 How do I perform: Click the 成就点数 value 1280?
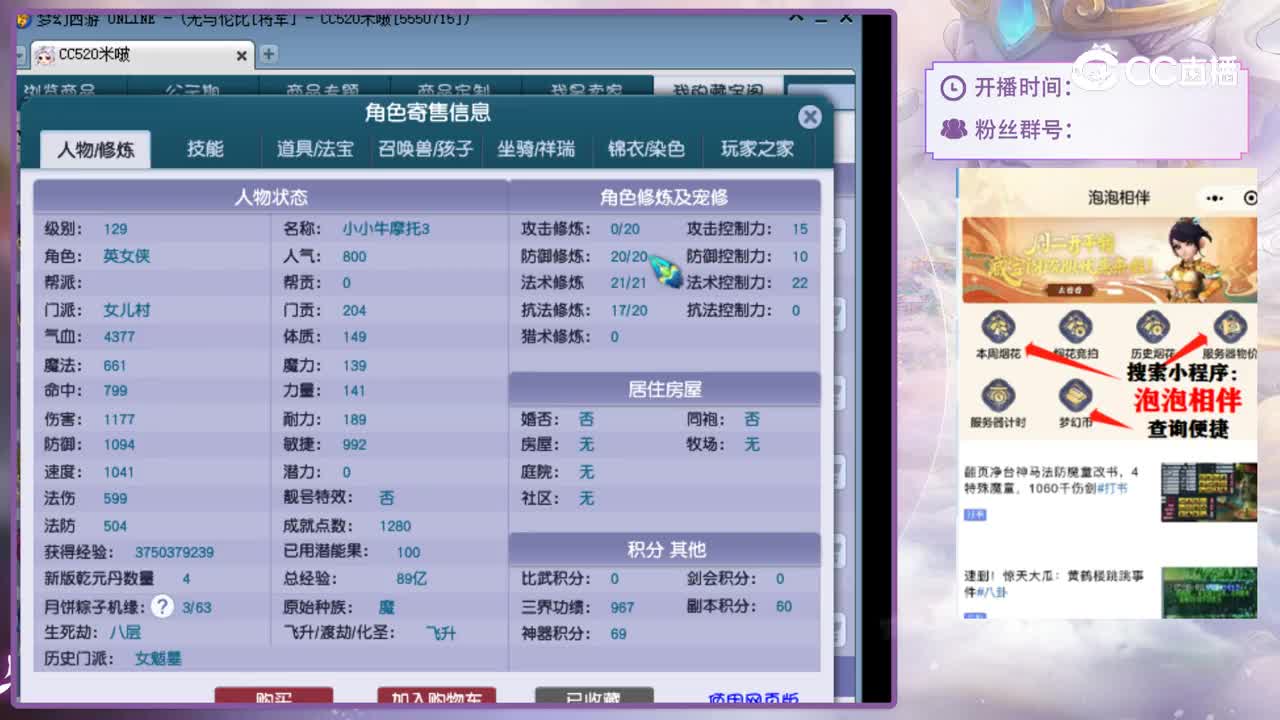point(395,526)
